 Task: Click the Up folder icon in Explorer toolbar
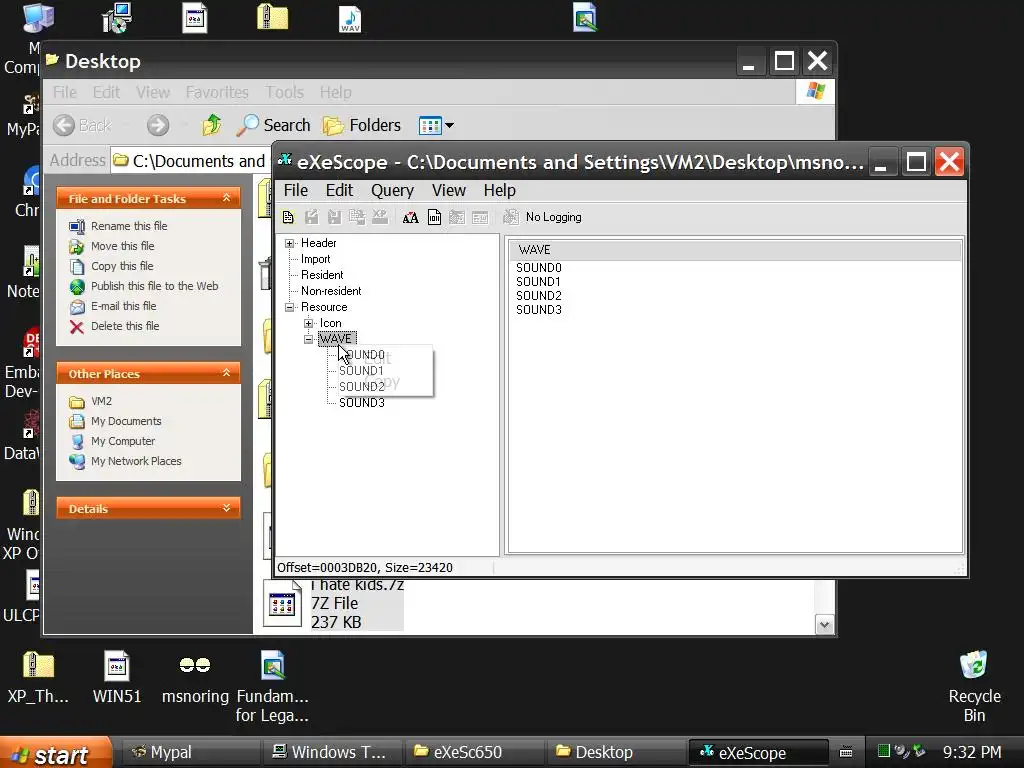click(212, 125)
